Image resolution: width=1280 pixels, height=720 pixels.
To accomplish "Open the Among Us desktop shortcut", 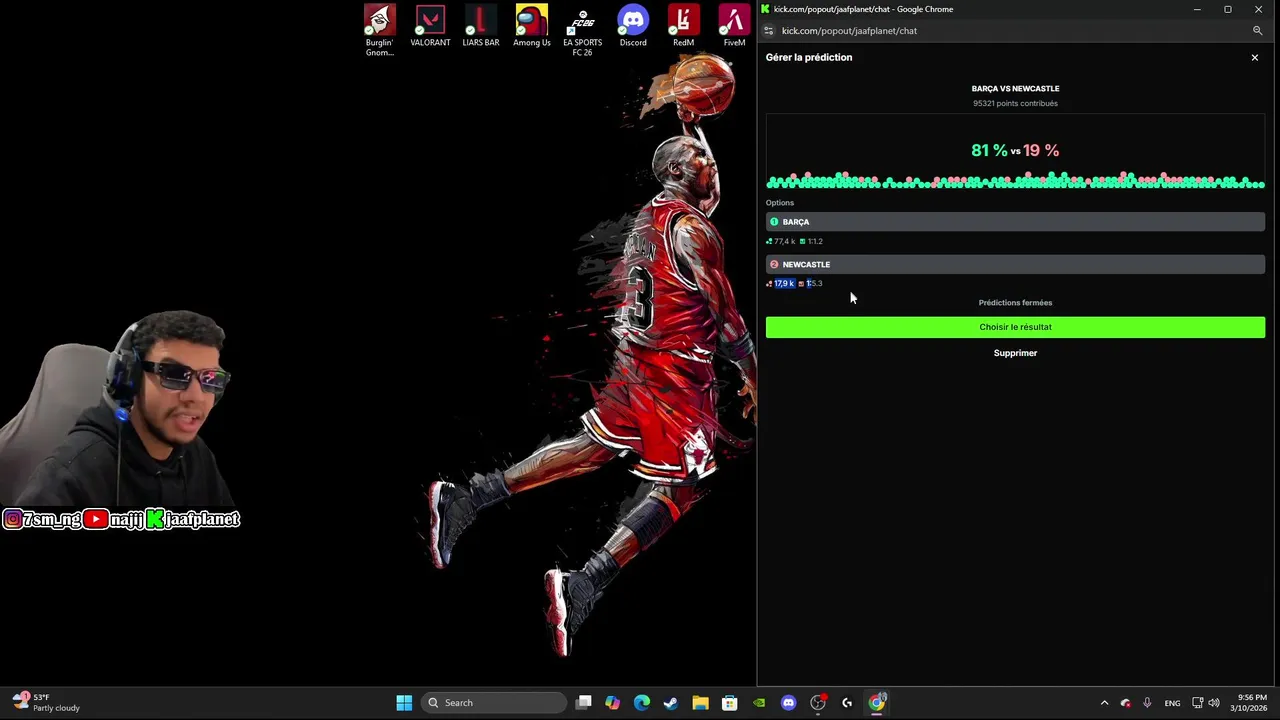I will click(532, 26).
